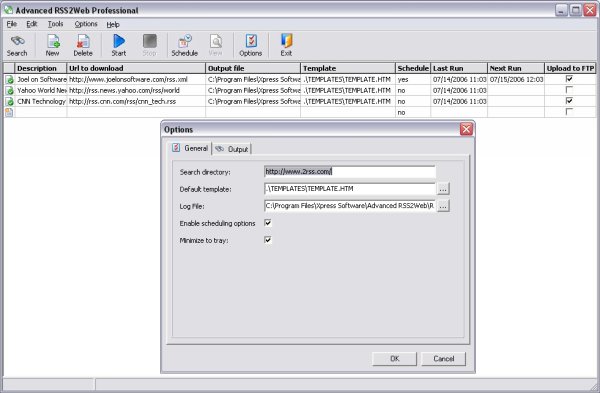
Task: Open the Tools menu
Action: pyautogui.click(x=55, y=24)
